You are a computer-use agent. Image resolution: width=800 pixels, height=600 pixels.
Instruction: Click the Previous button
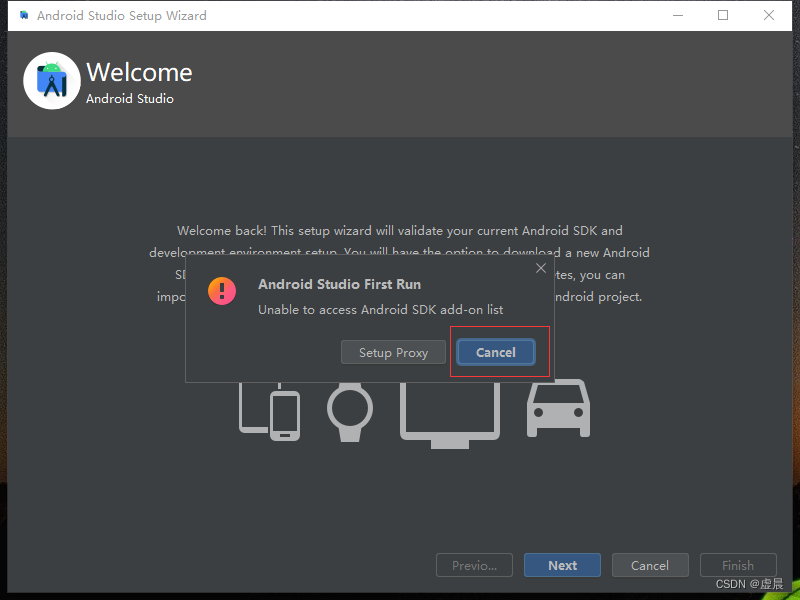coord(474,565)
